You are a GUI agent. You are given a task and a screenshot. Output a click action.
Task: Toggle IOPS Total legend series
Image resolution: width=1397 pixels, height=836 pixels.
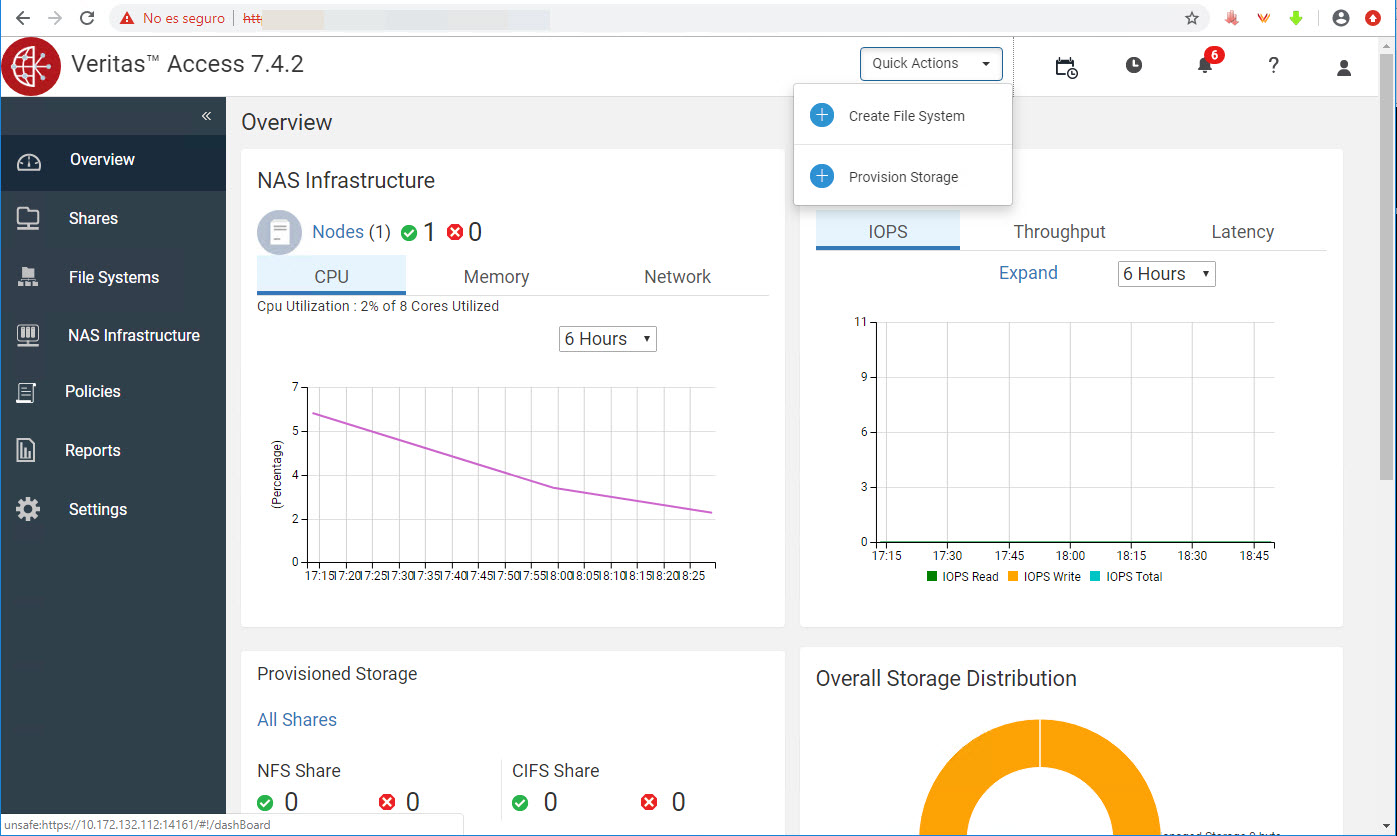click(x=1126, y=577)
